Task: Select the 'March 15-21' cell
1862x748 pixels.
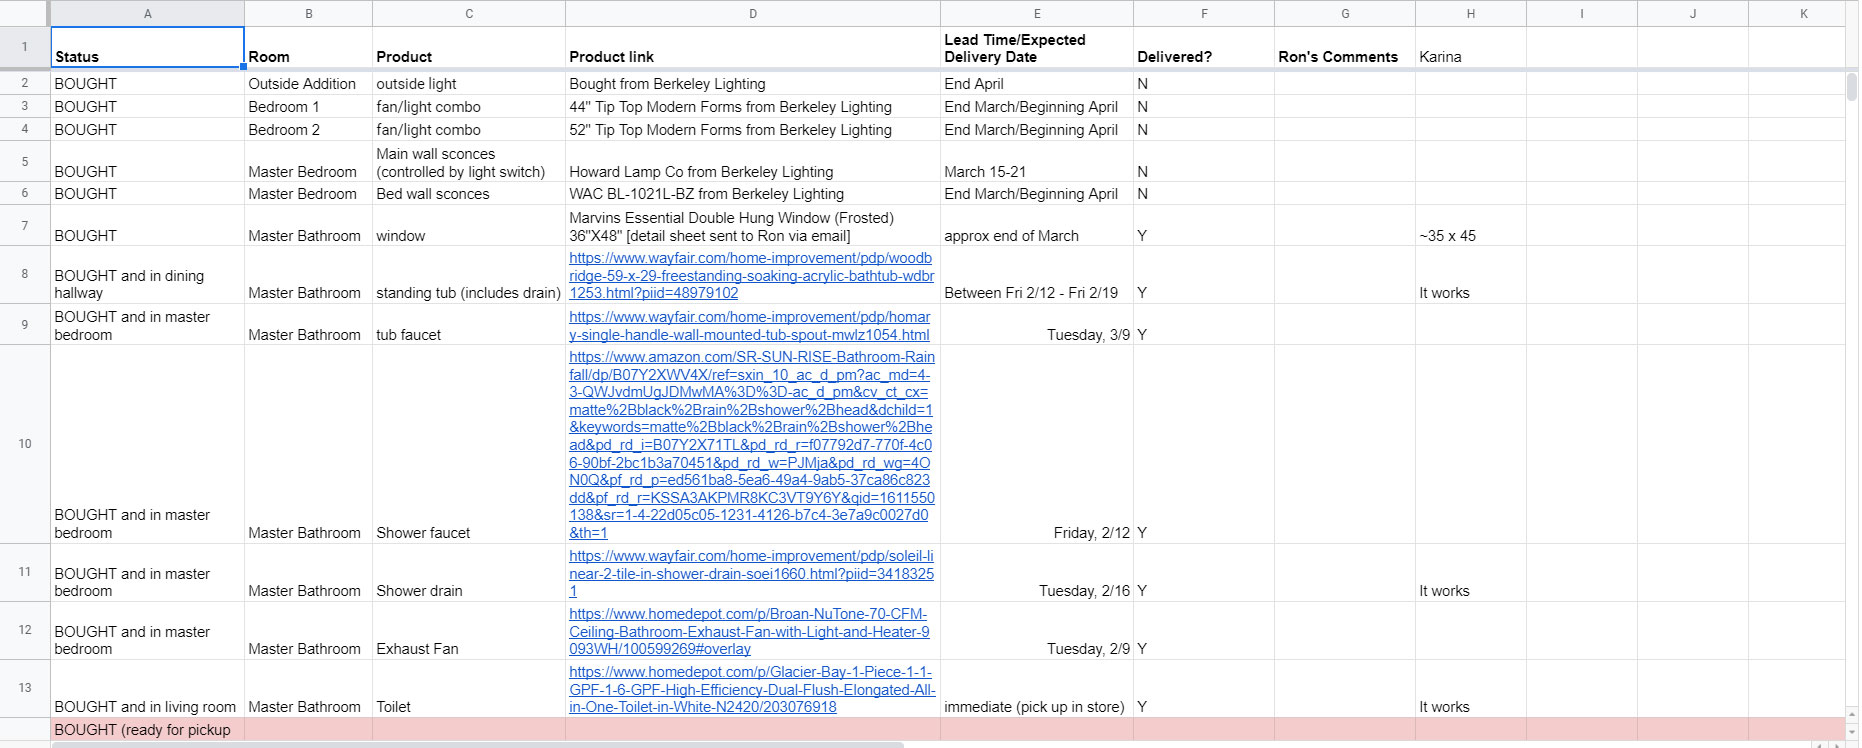Action: pyautogui.click(x=1037, y=162)
